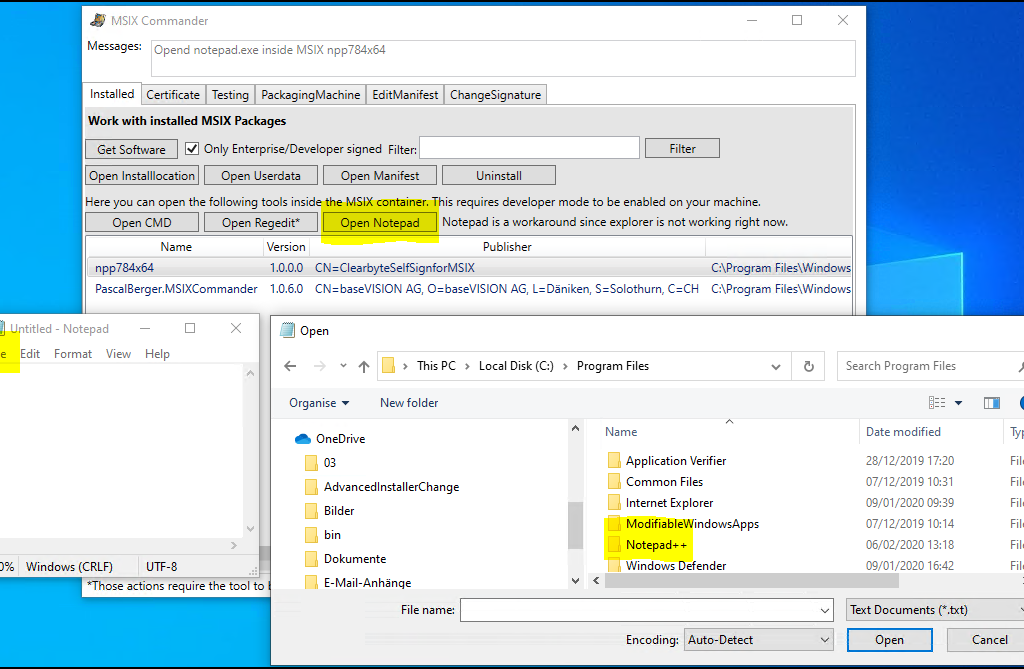1024x669 pixels.
Task: Click the folder icon beside 03
Action: (312, 463)
